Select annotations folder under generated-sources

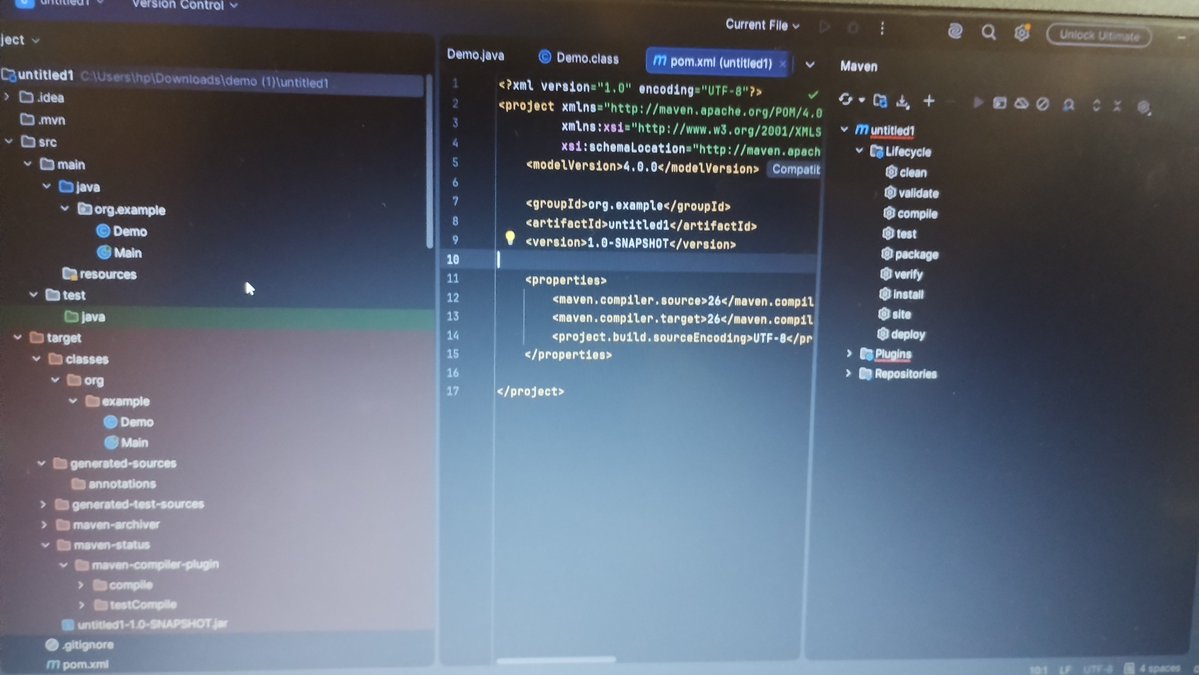[114, 484]
